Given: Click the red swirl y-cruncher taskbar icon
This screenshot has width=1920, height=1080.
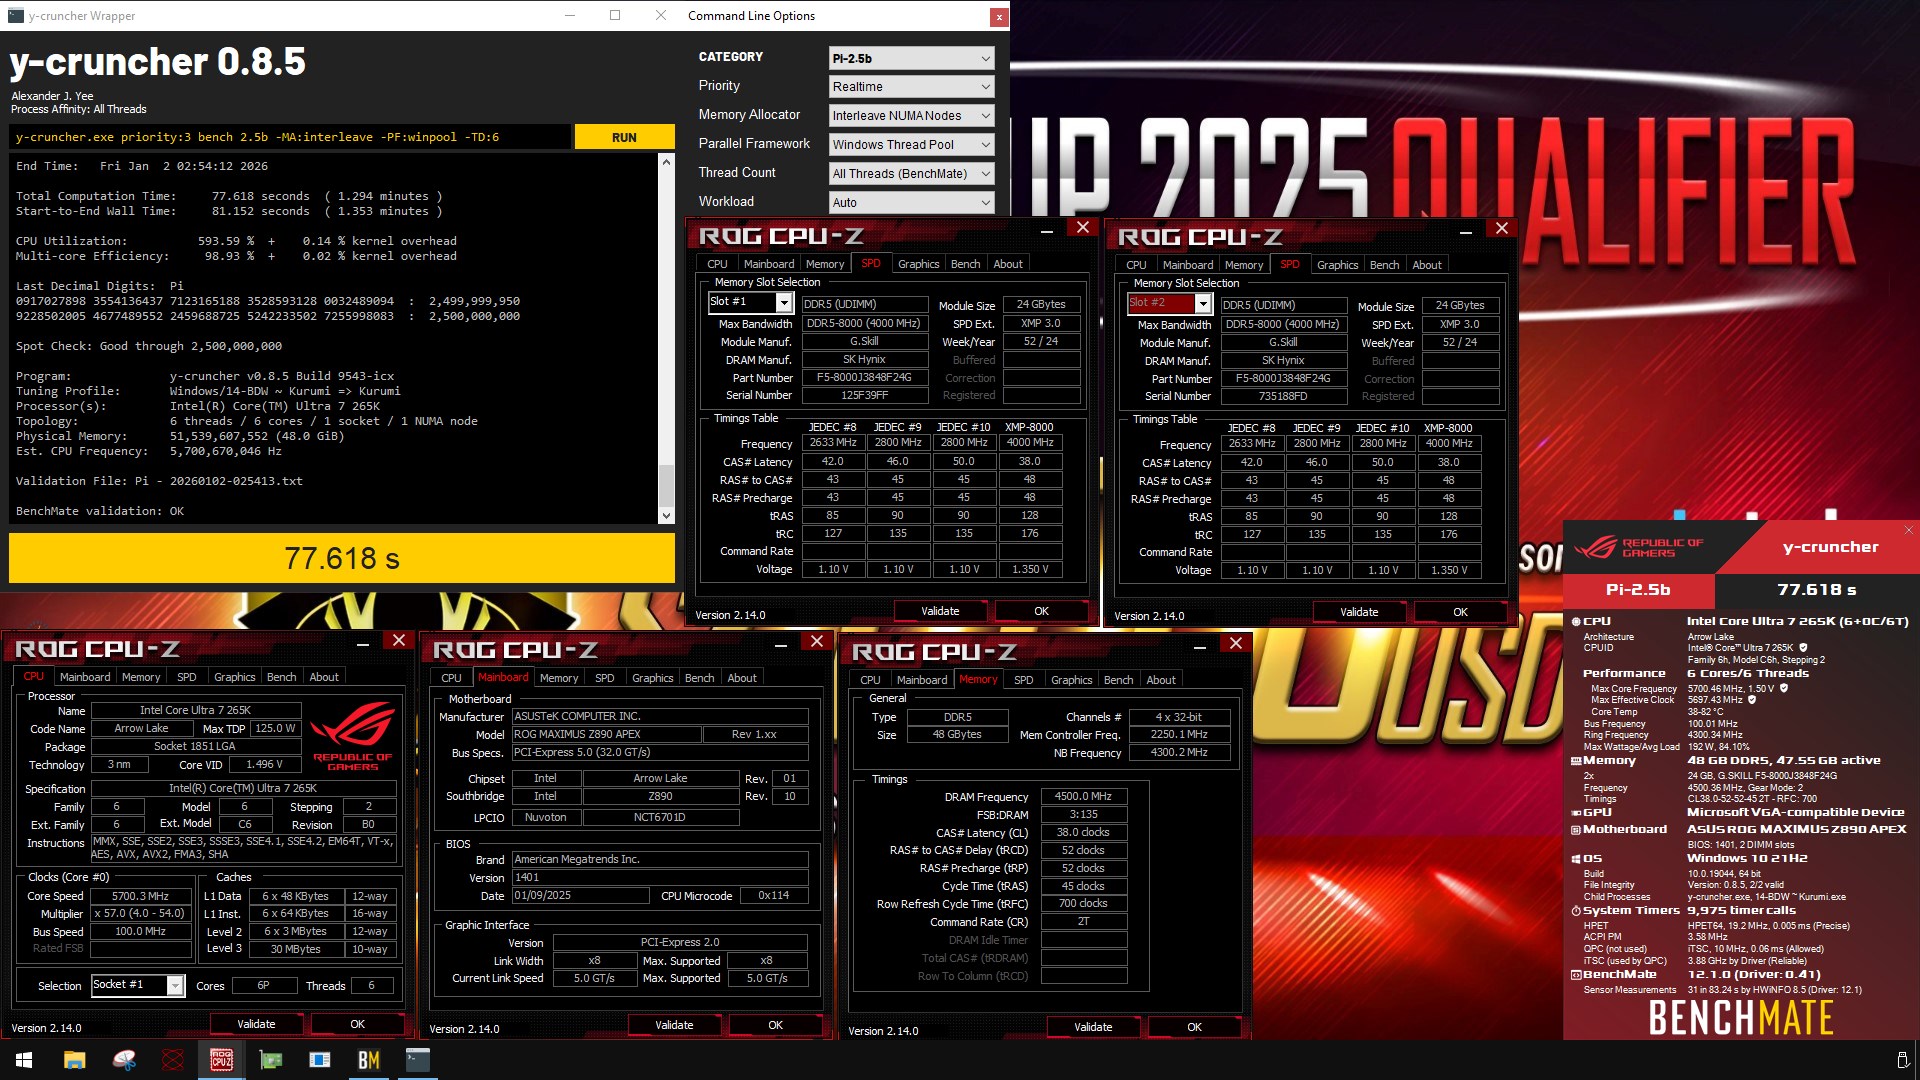Looking at the screenshot, I should [x=173, y=1060].
